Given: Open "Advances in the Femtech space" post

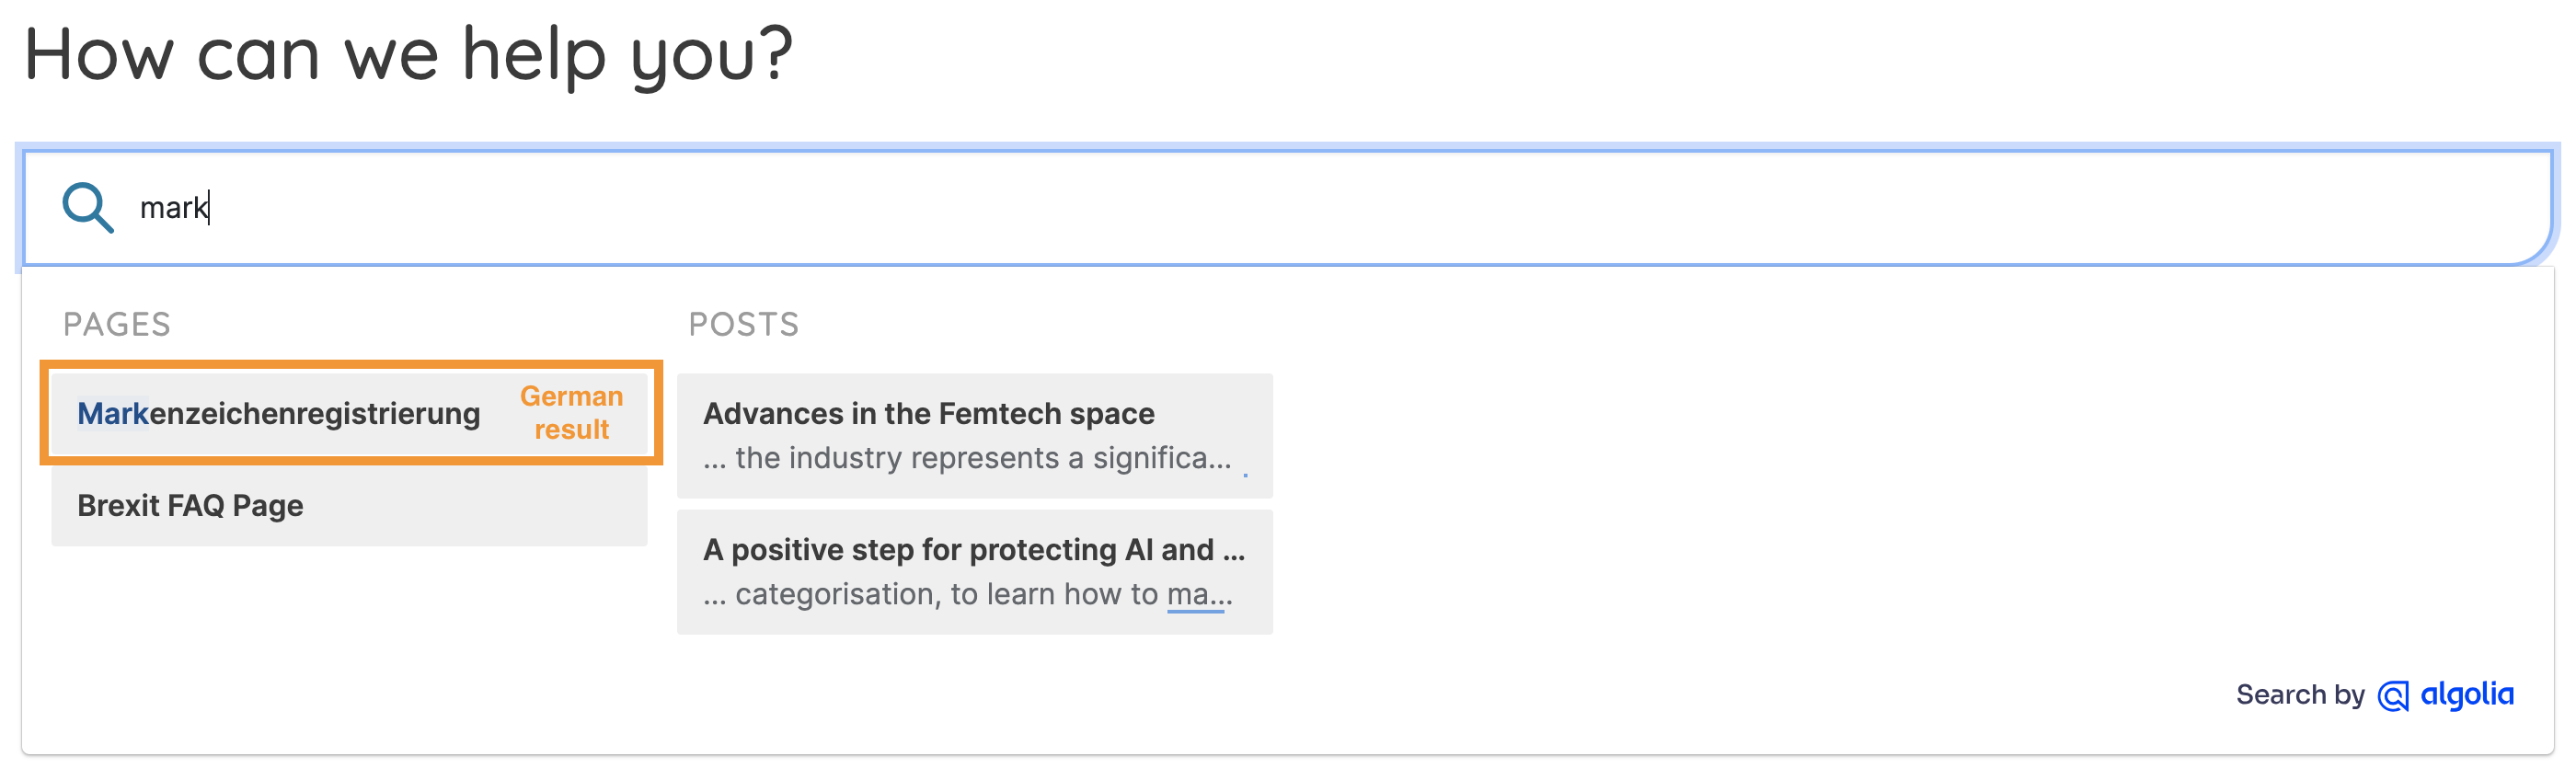Looking at the screenshot, I should point(929,414).
